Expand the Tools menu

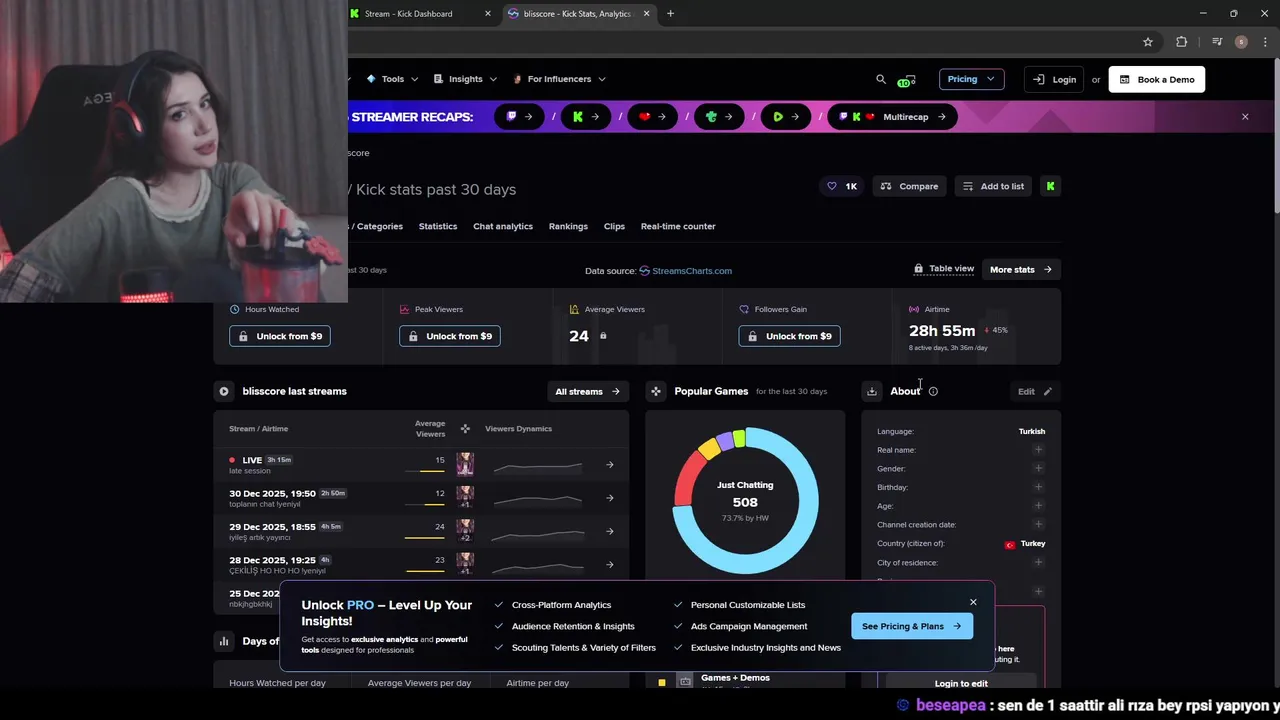(x=392, y=79)
